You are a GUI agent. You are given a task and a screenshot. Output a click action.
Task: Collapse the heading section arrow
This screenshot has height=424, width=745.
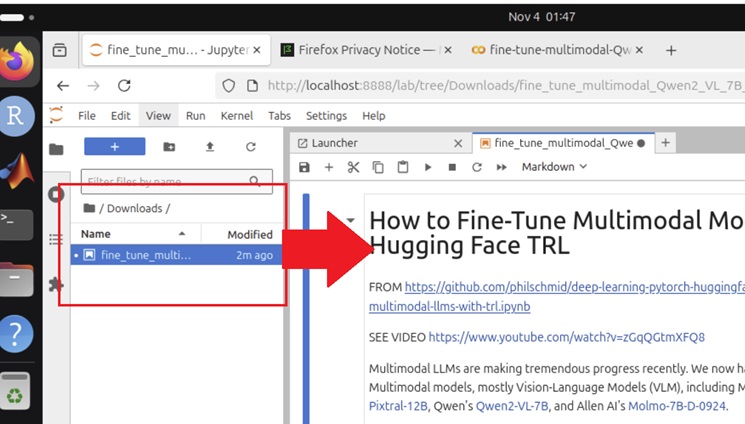click(351, 221)
